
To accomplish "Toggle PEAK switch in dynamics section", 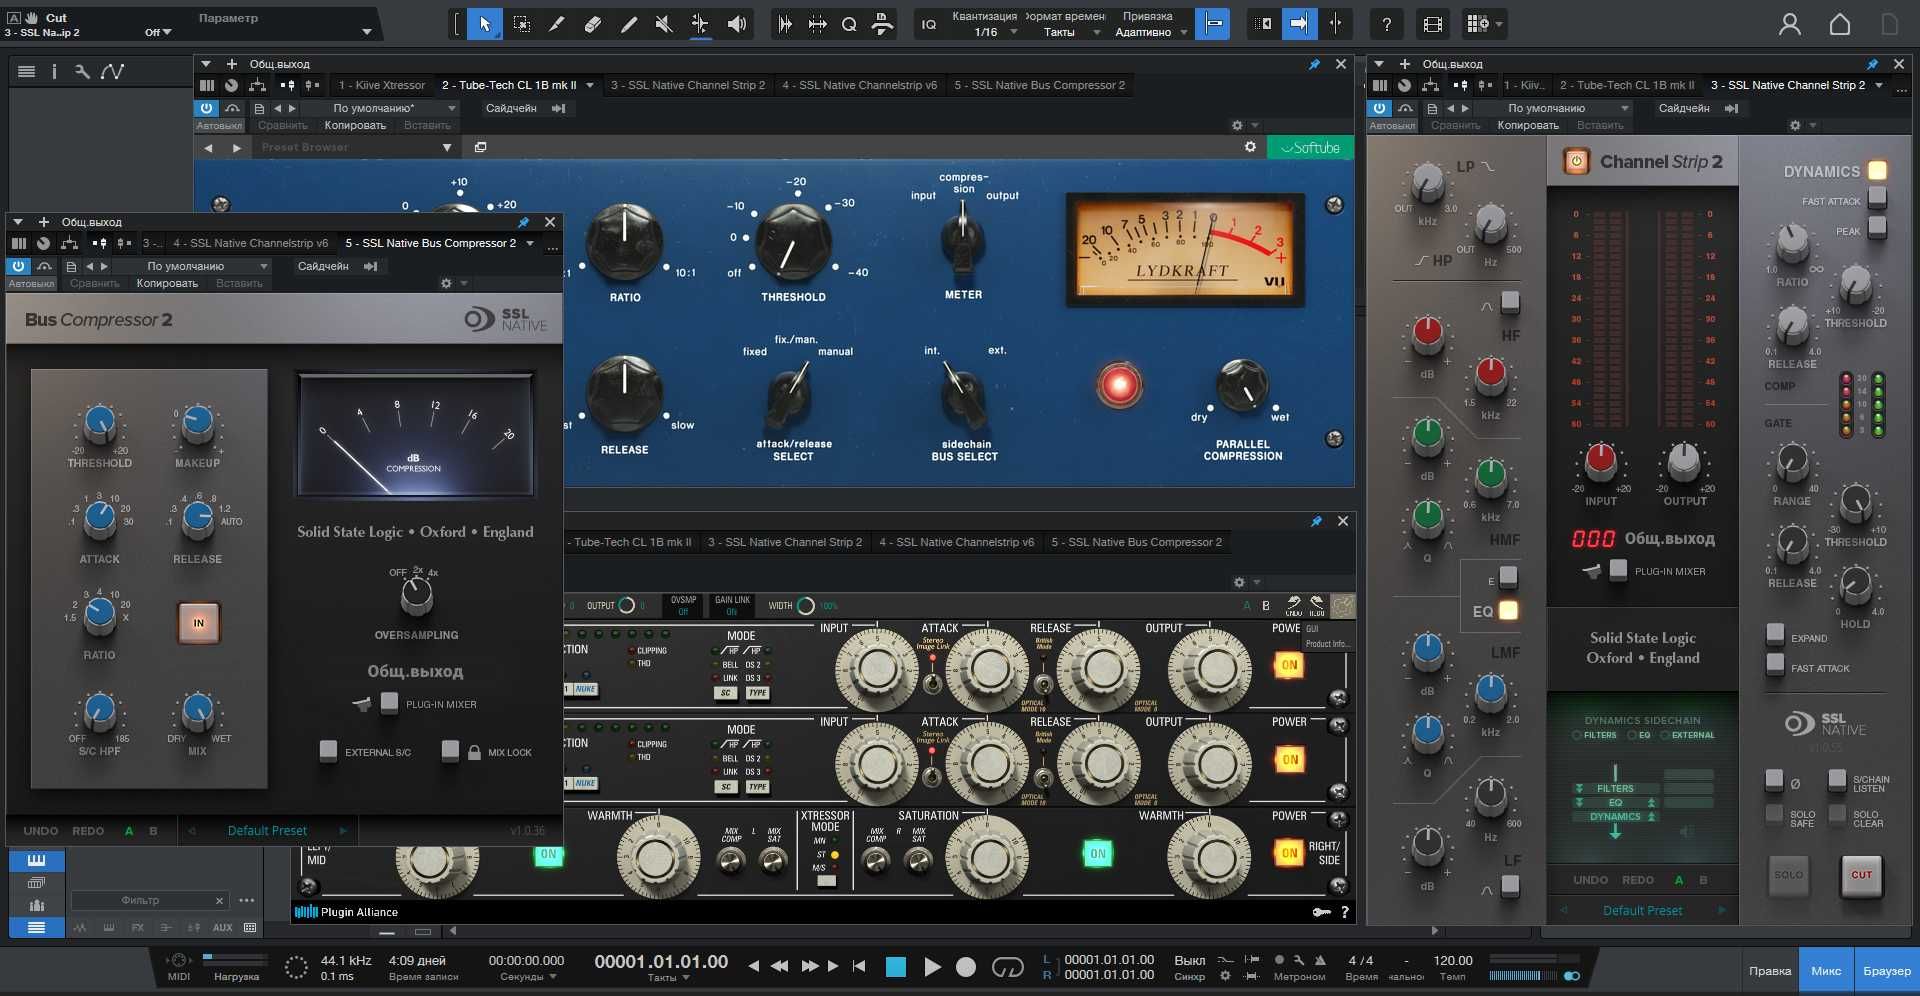I will pyautogui.click(x=1877, y=227).
